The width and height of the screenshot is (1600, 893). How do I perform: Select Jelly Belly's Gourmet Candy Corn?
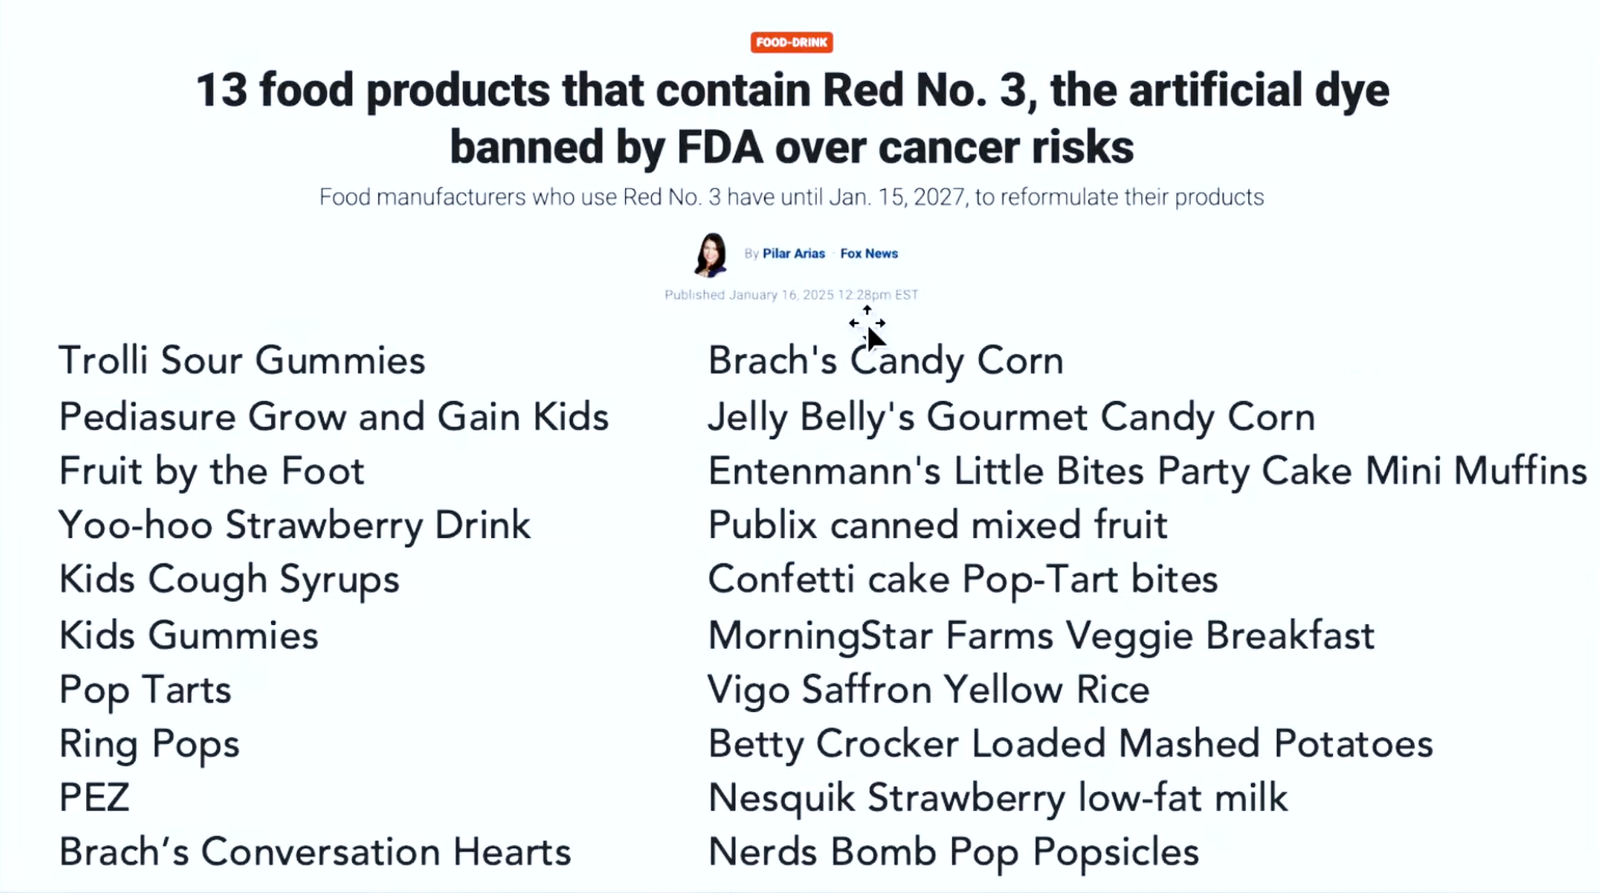coord(1011,417)
